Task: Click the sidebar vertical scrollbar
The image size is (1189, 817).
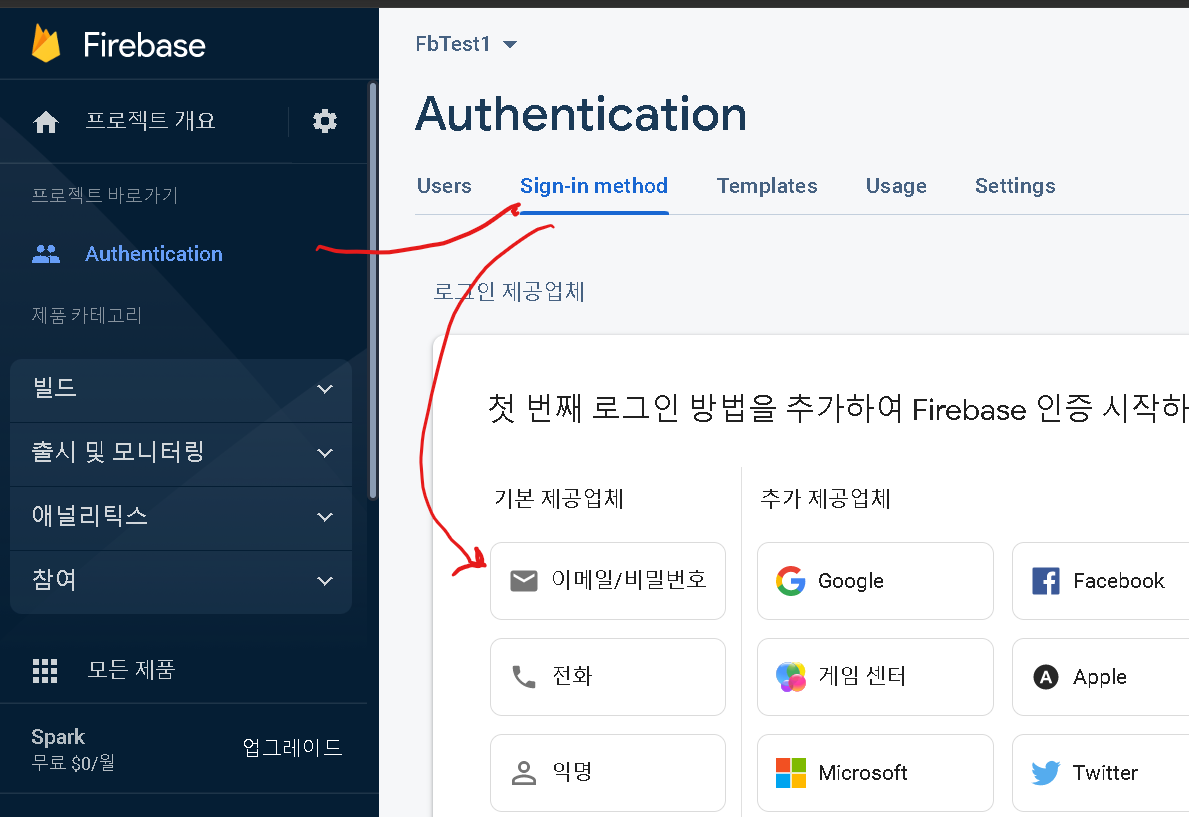Action: (x=372, y=291)
